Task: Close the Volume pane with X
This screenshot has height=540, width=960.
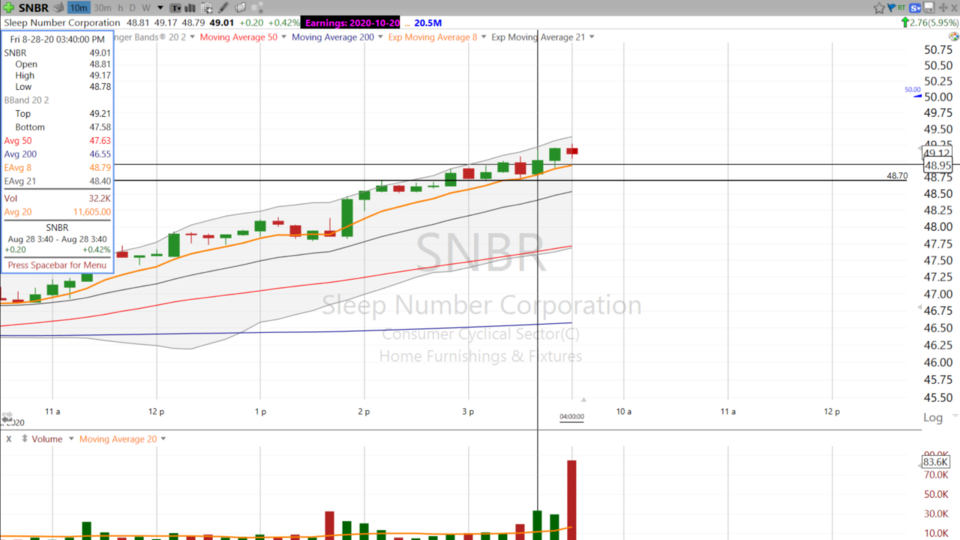Action: click(9, 439)
